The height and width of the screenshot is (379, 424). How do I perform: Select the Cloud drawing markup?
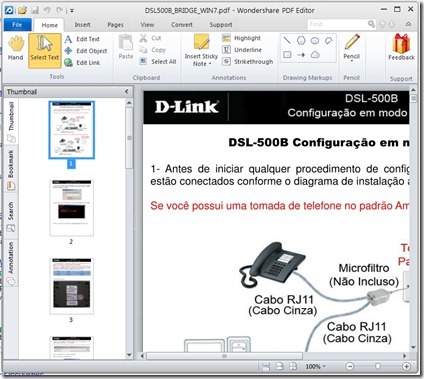coord(315,54)
